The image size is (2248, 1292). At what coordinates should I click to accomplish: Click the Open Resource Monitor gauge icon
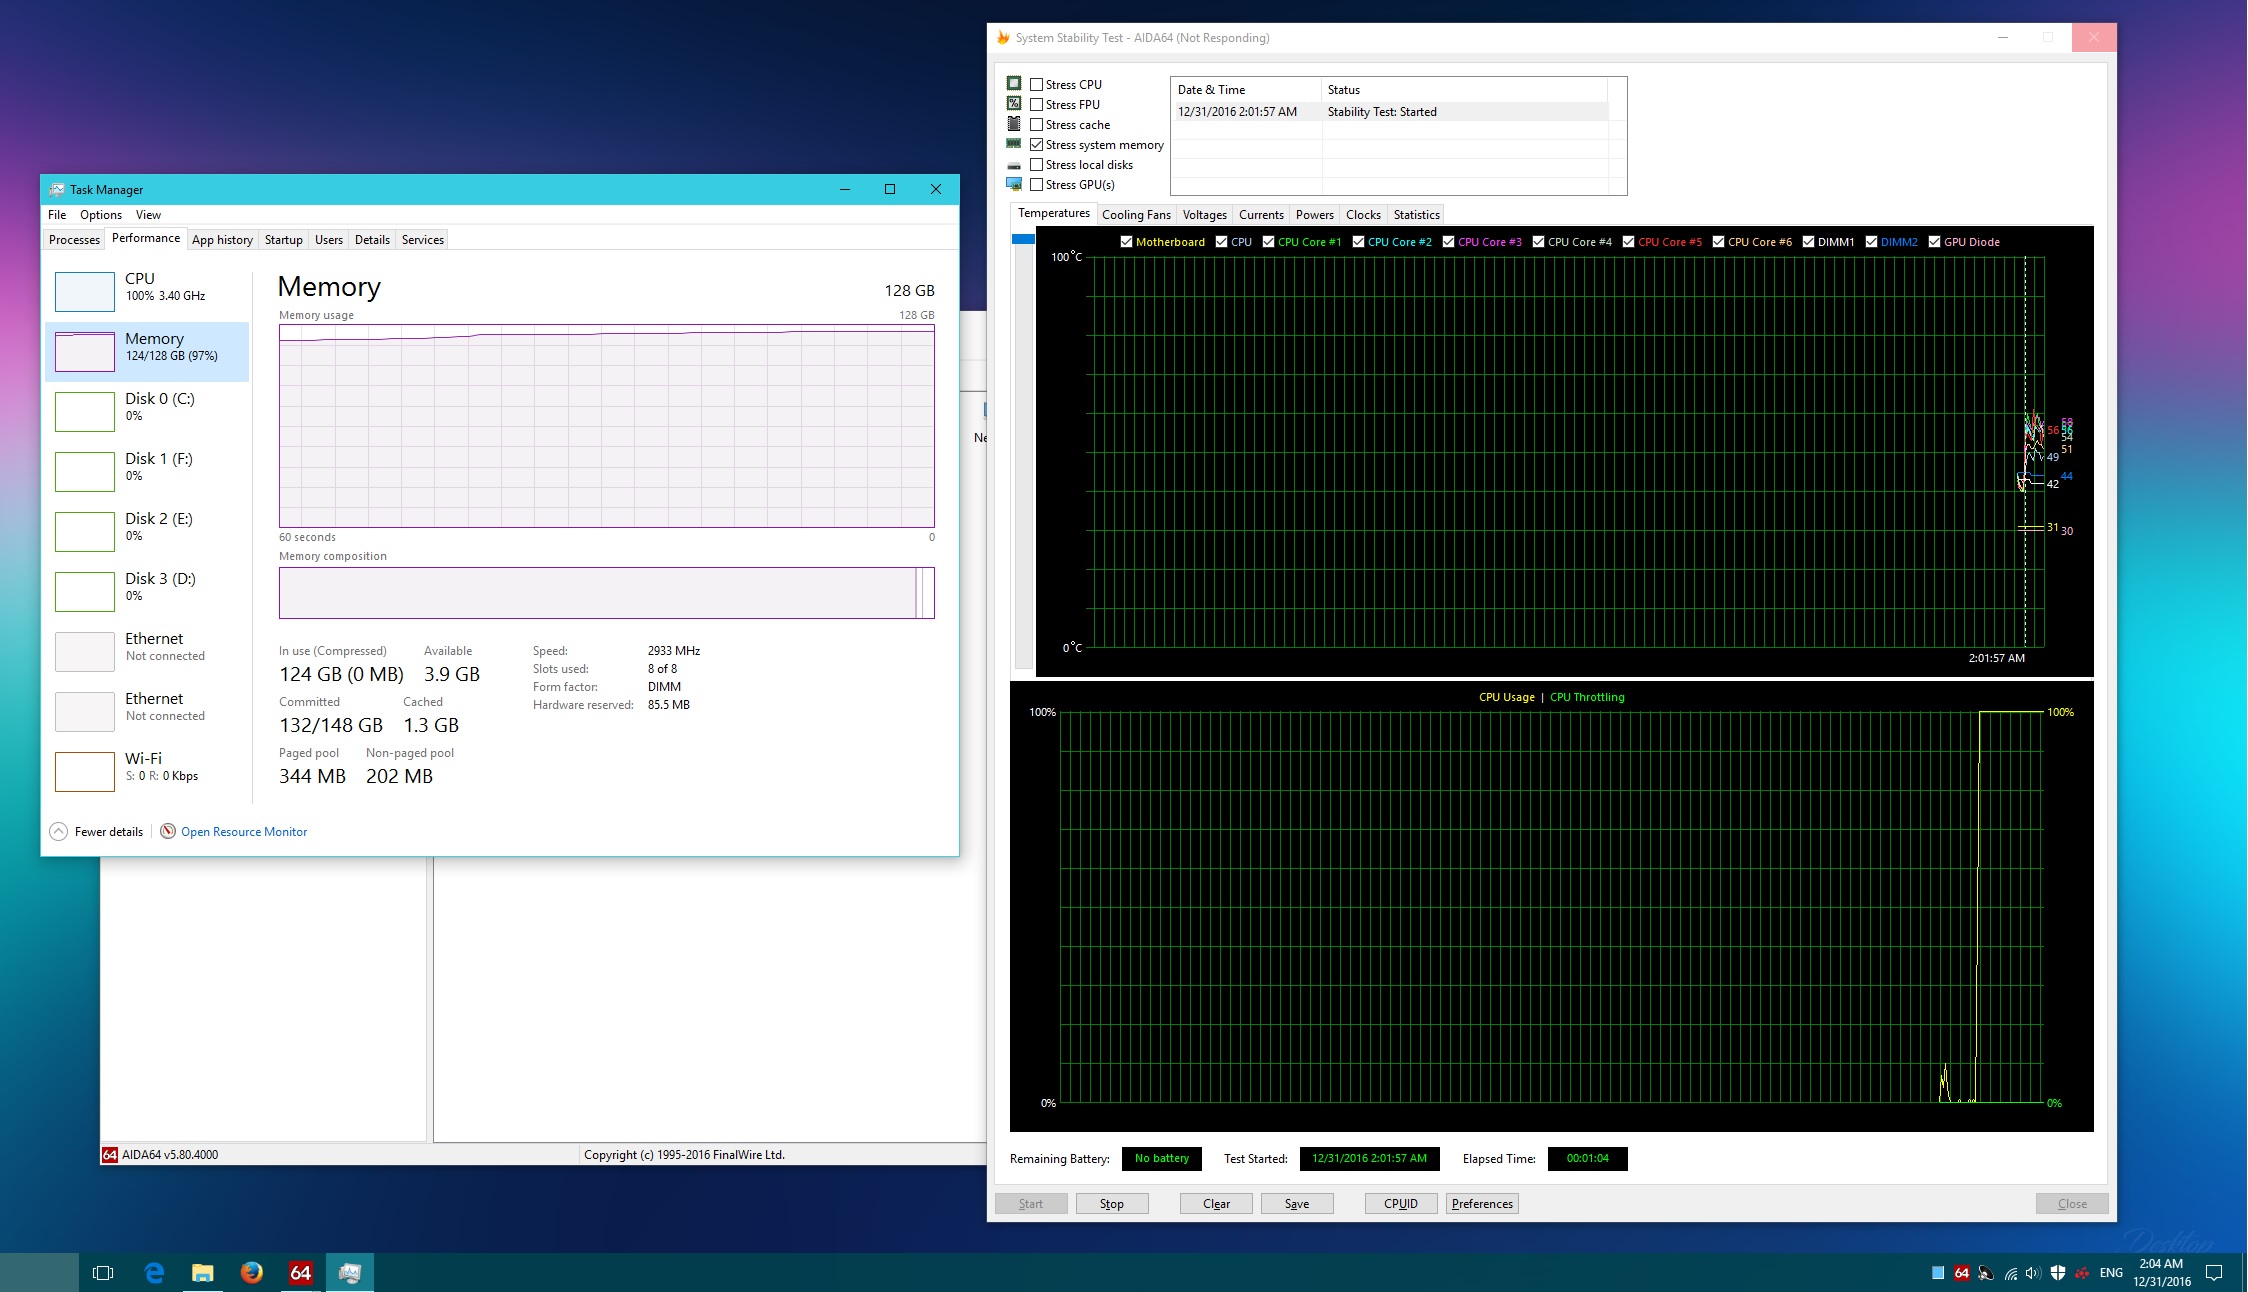168,831
